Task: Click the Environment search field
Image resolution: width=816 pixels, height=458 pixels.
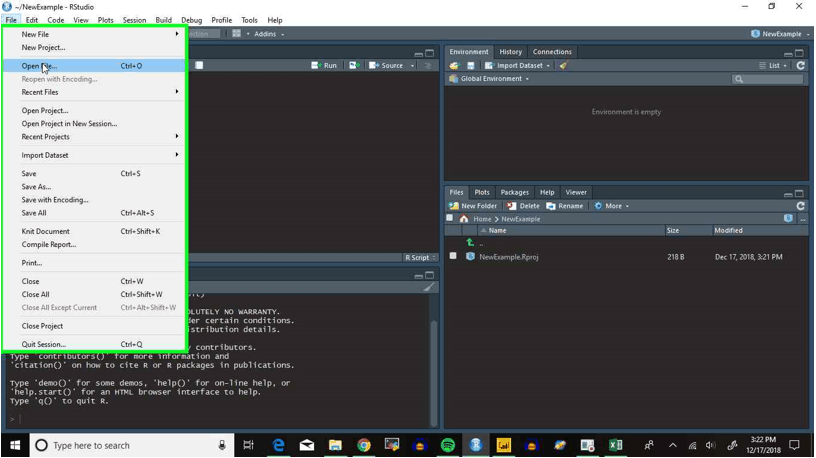Action: coord(768,79)
